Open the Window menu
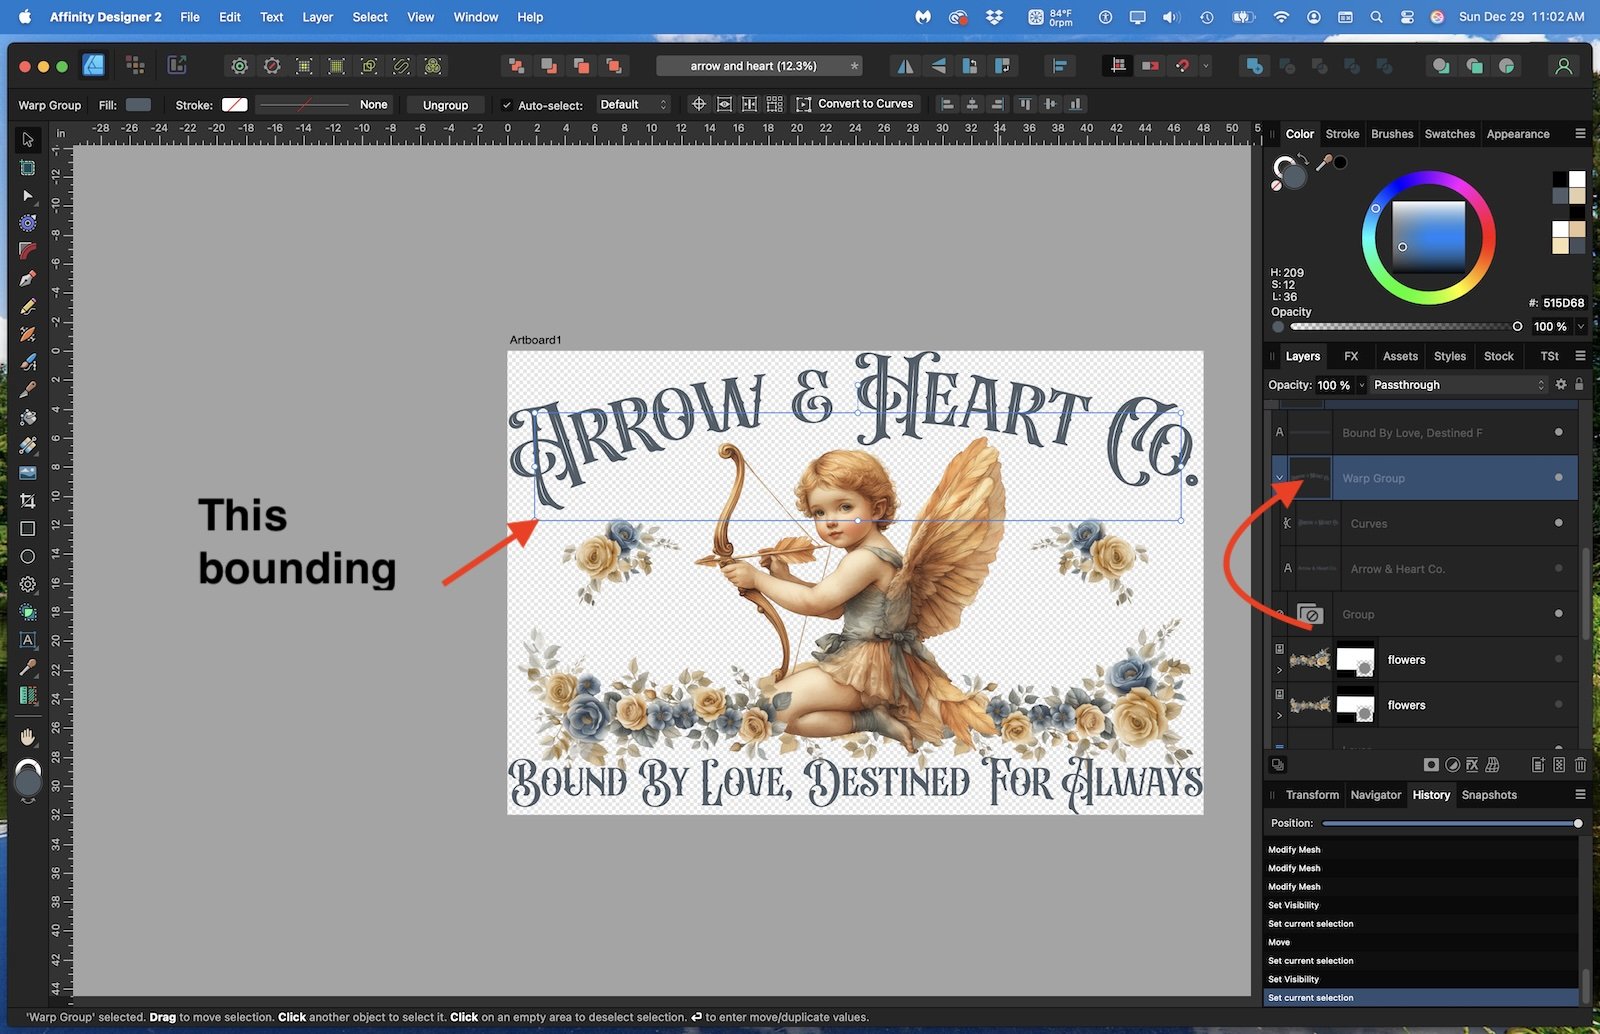1600x1034 pixels. click(x=476, y=17)
